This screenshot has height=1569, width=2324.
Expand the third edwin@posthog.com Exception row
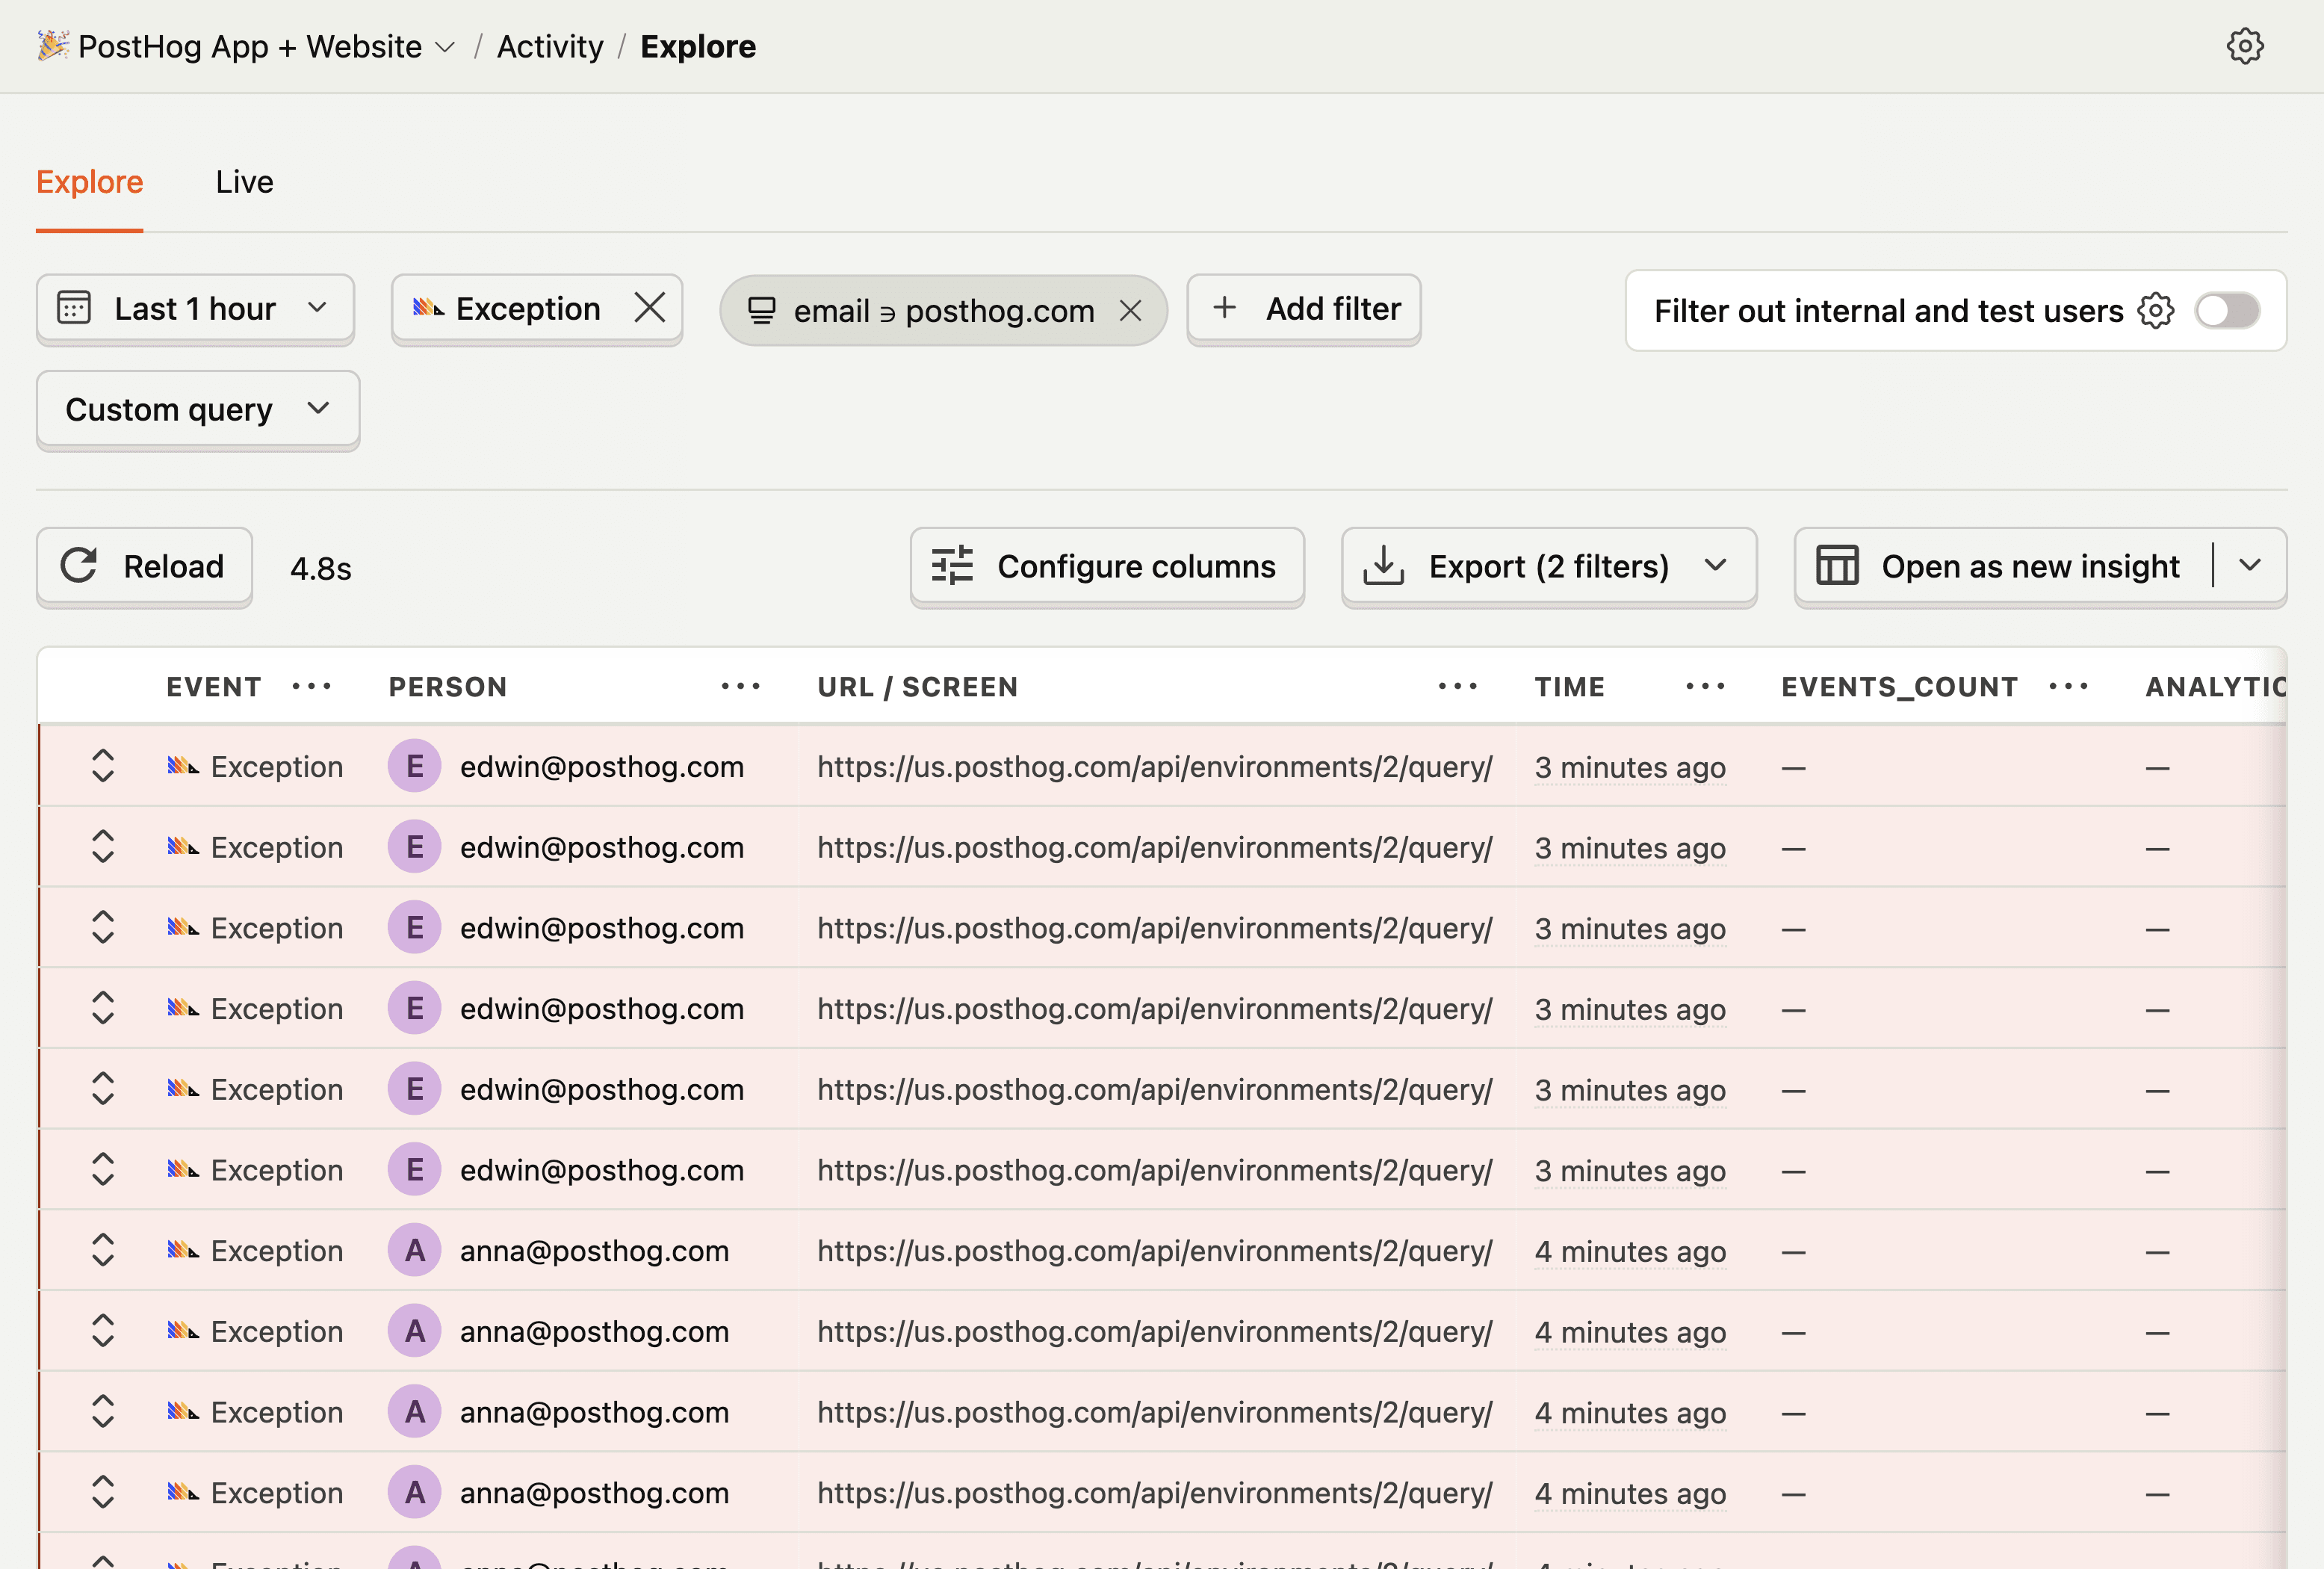pyautogui.click(x=103, y=927)
